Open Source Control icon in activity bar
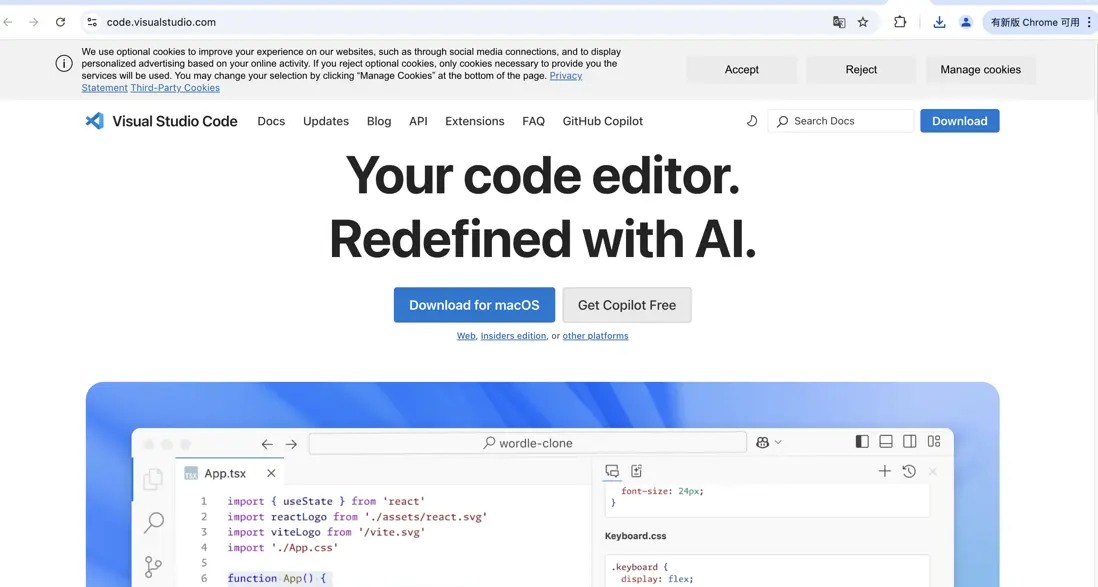 coord(153,567)
